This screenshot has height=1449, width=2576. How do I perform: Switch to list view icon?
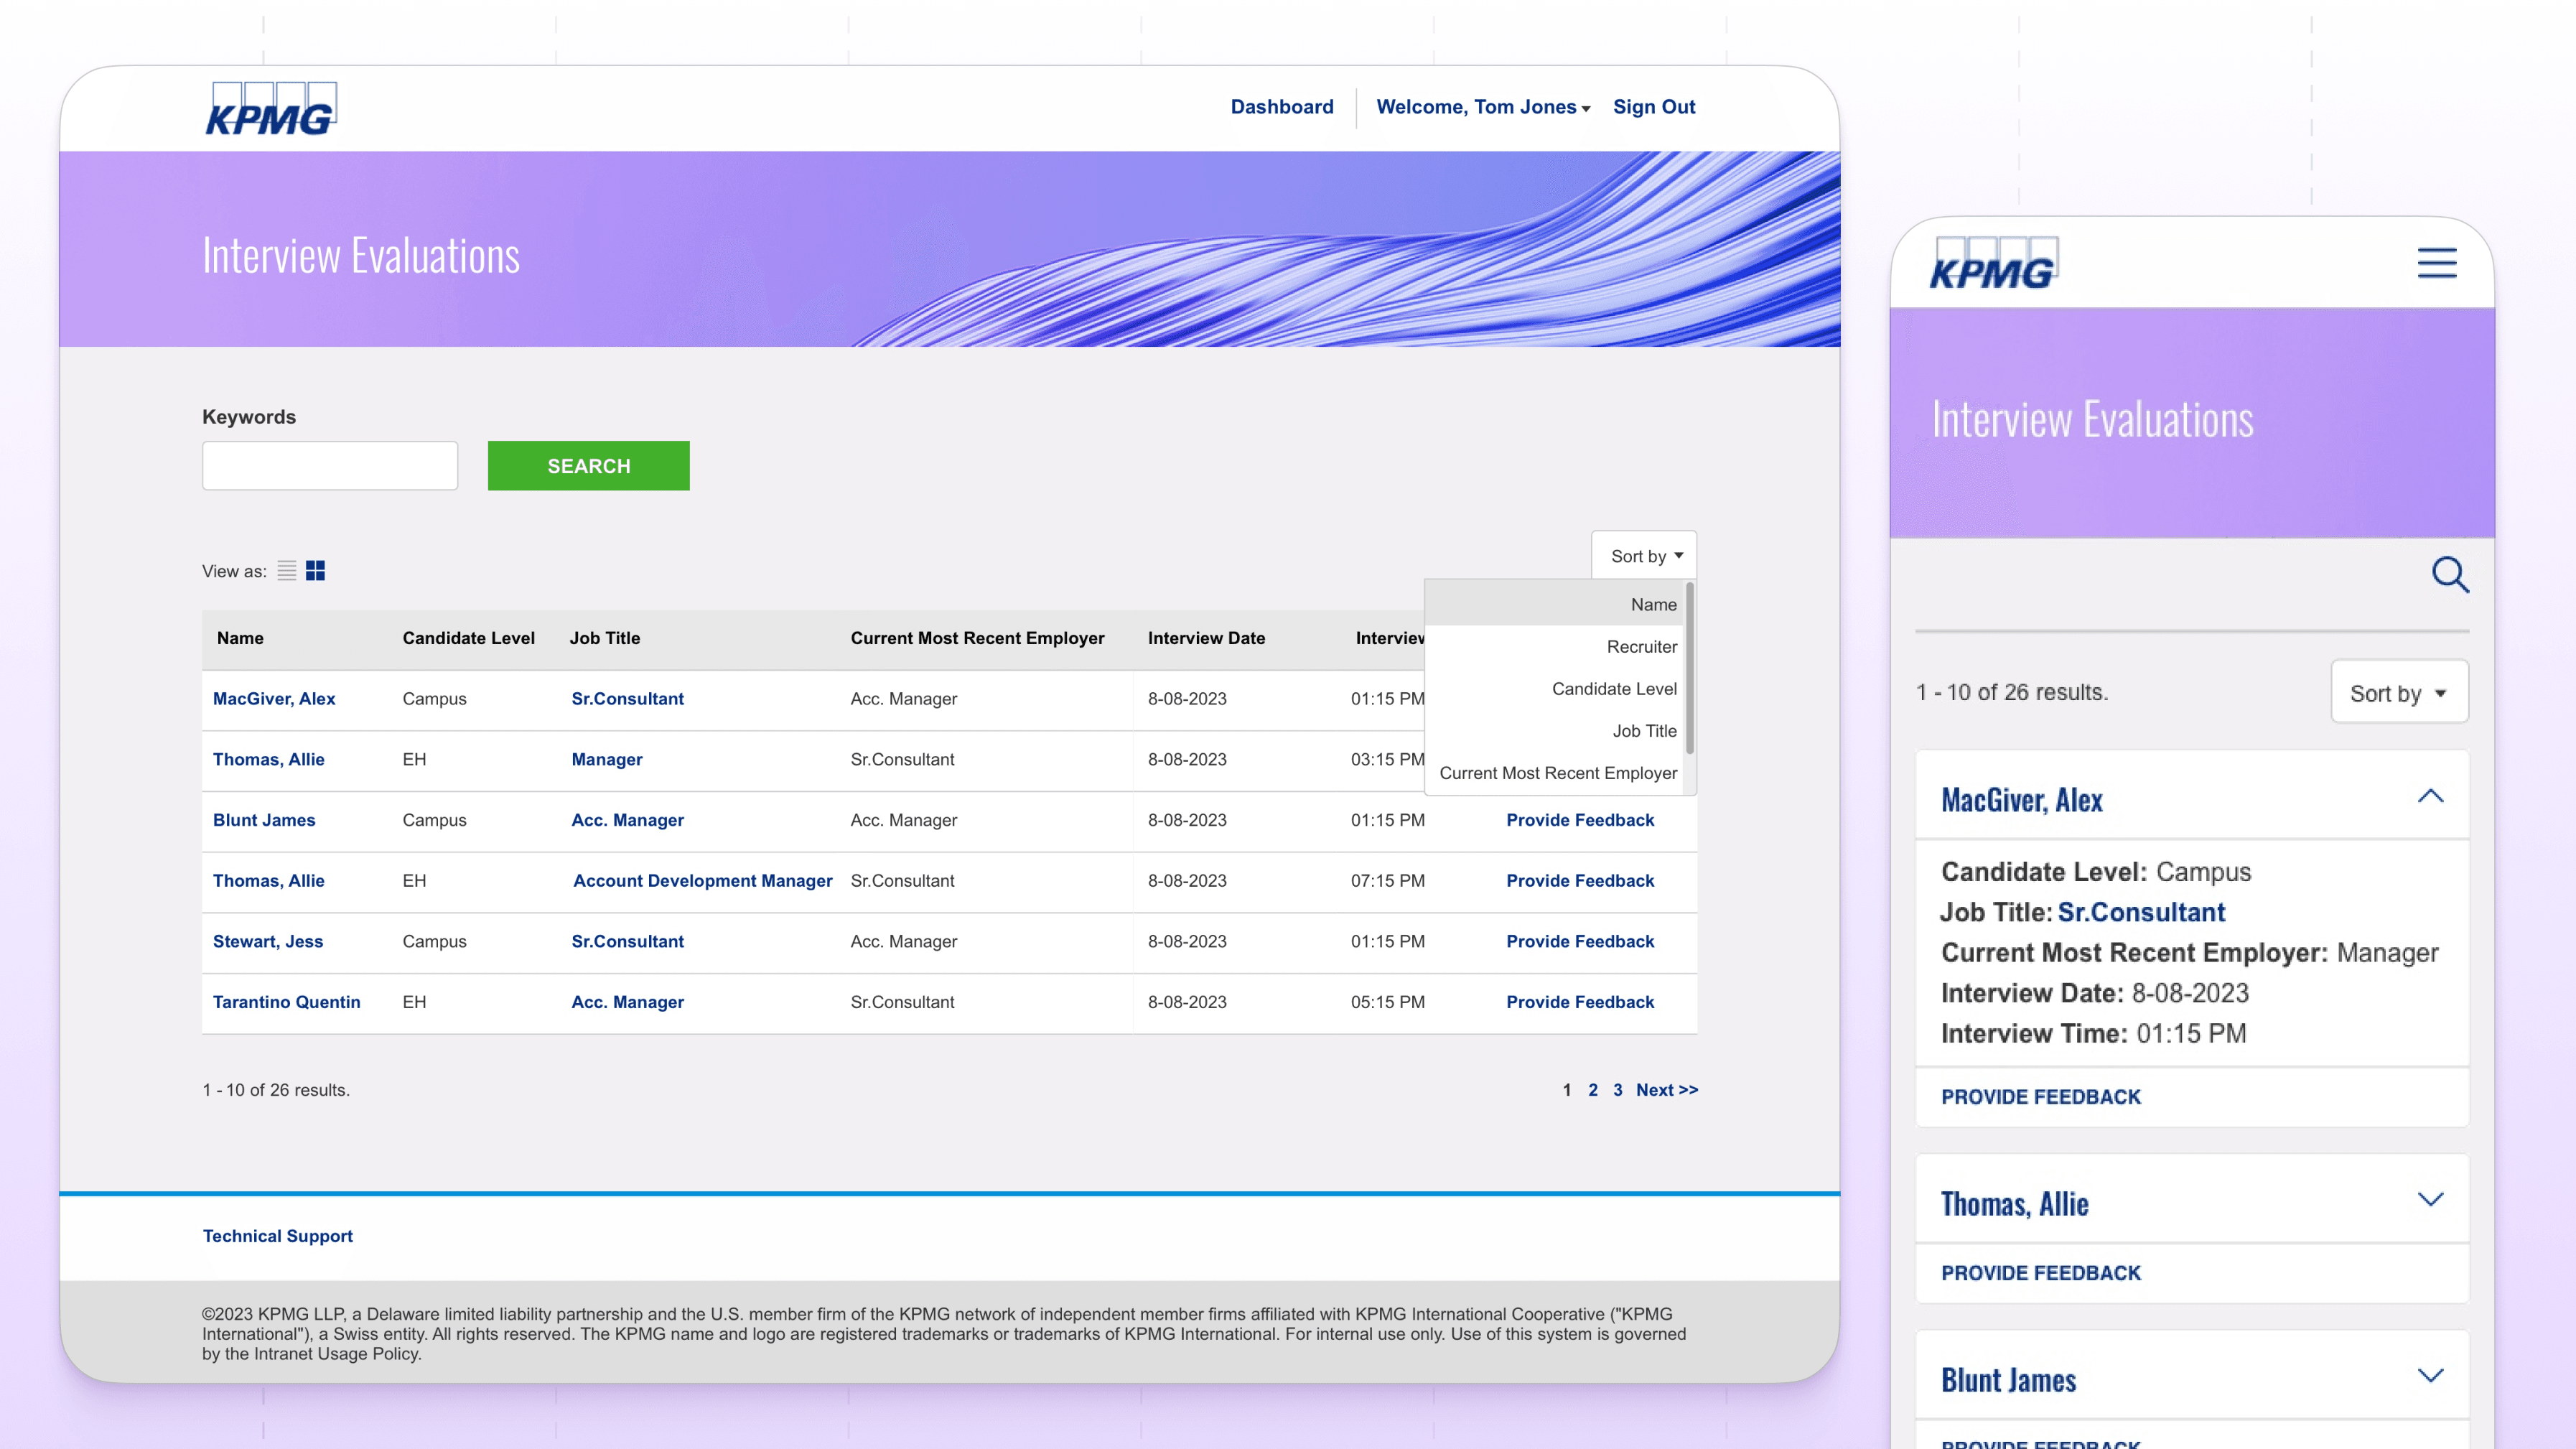point(287,571)
